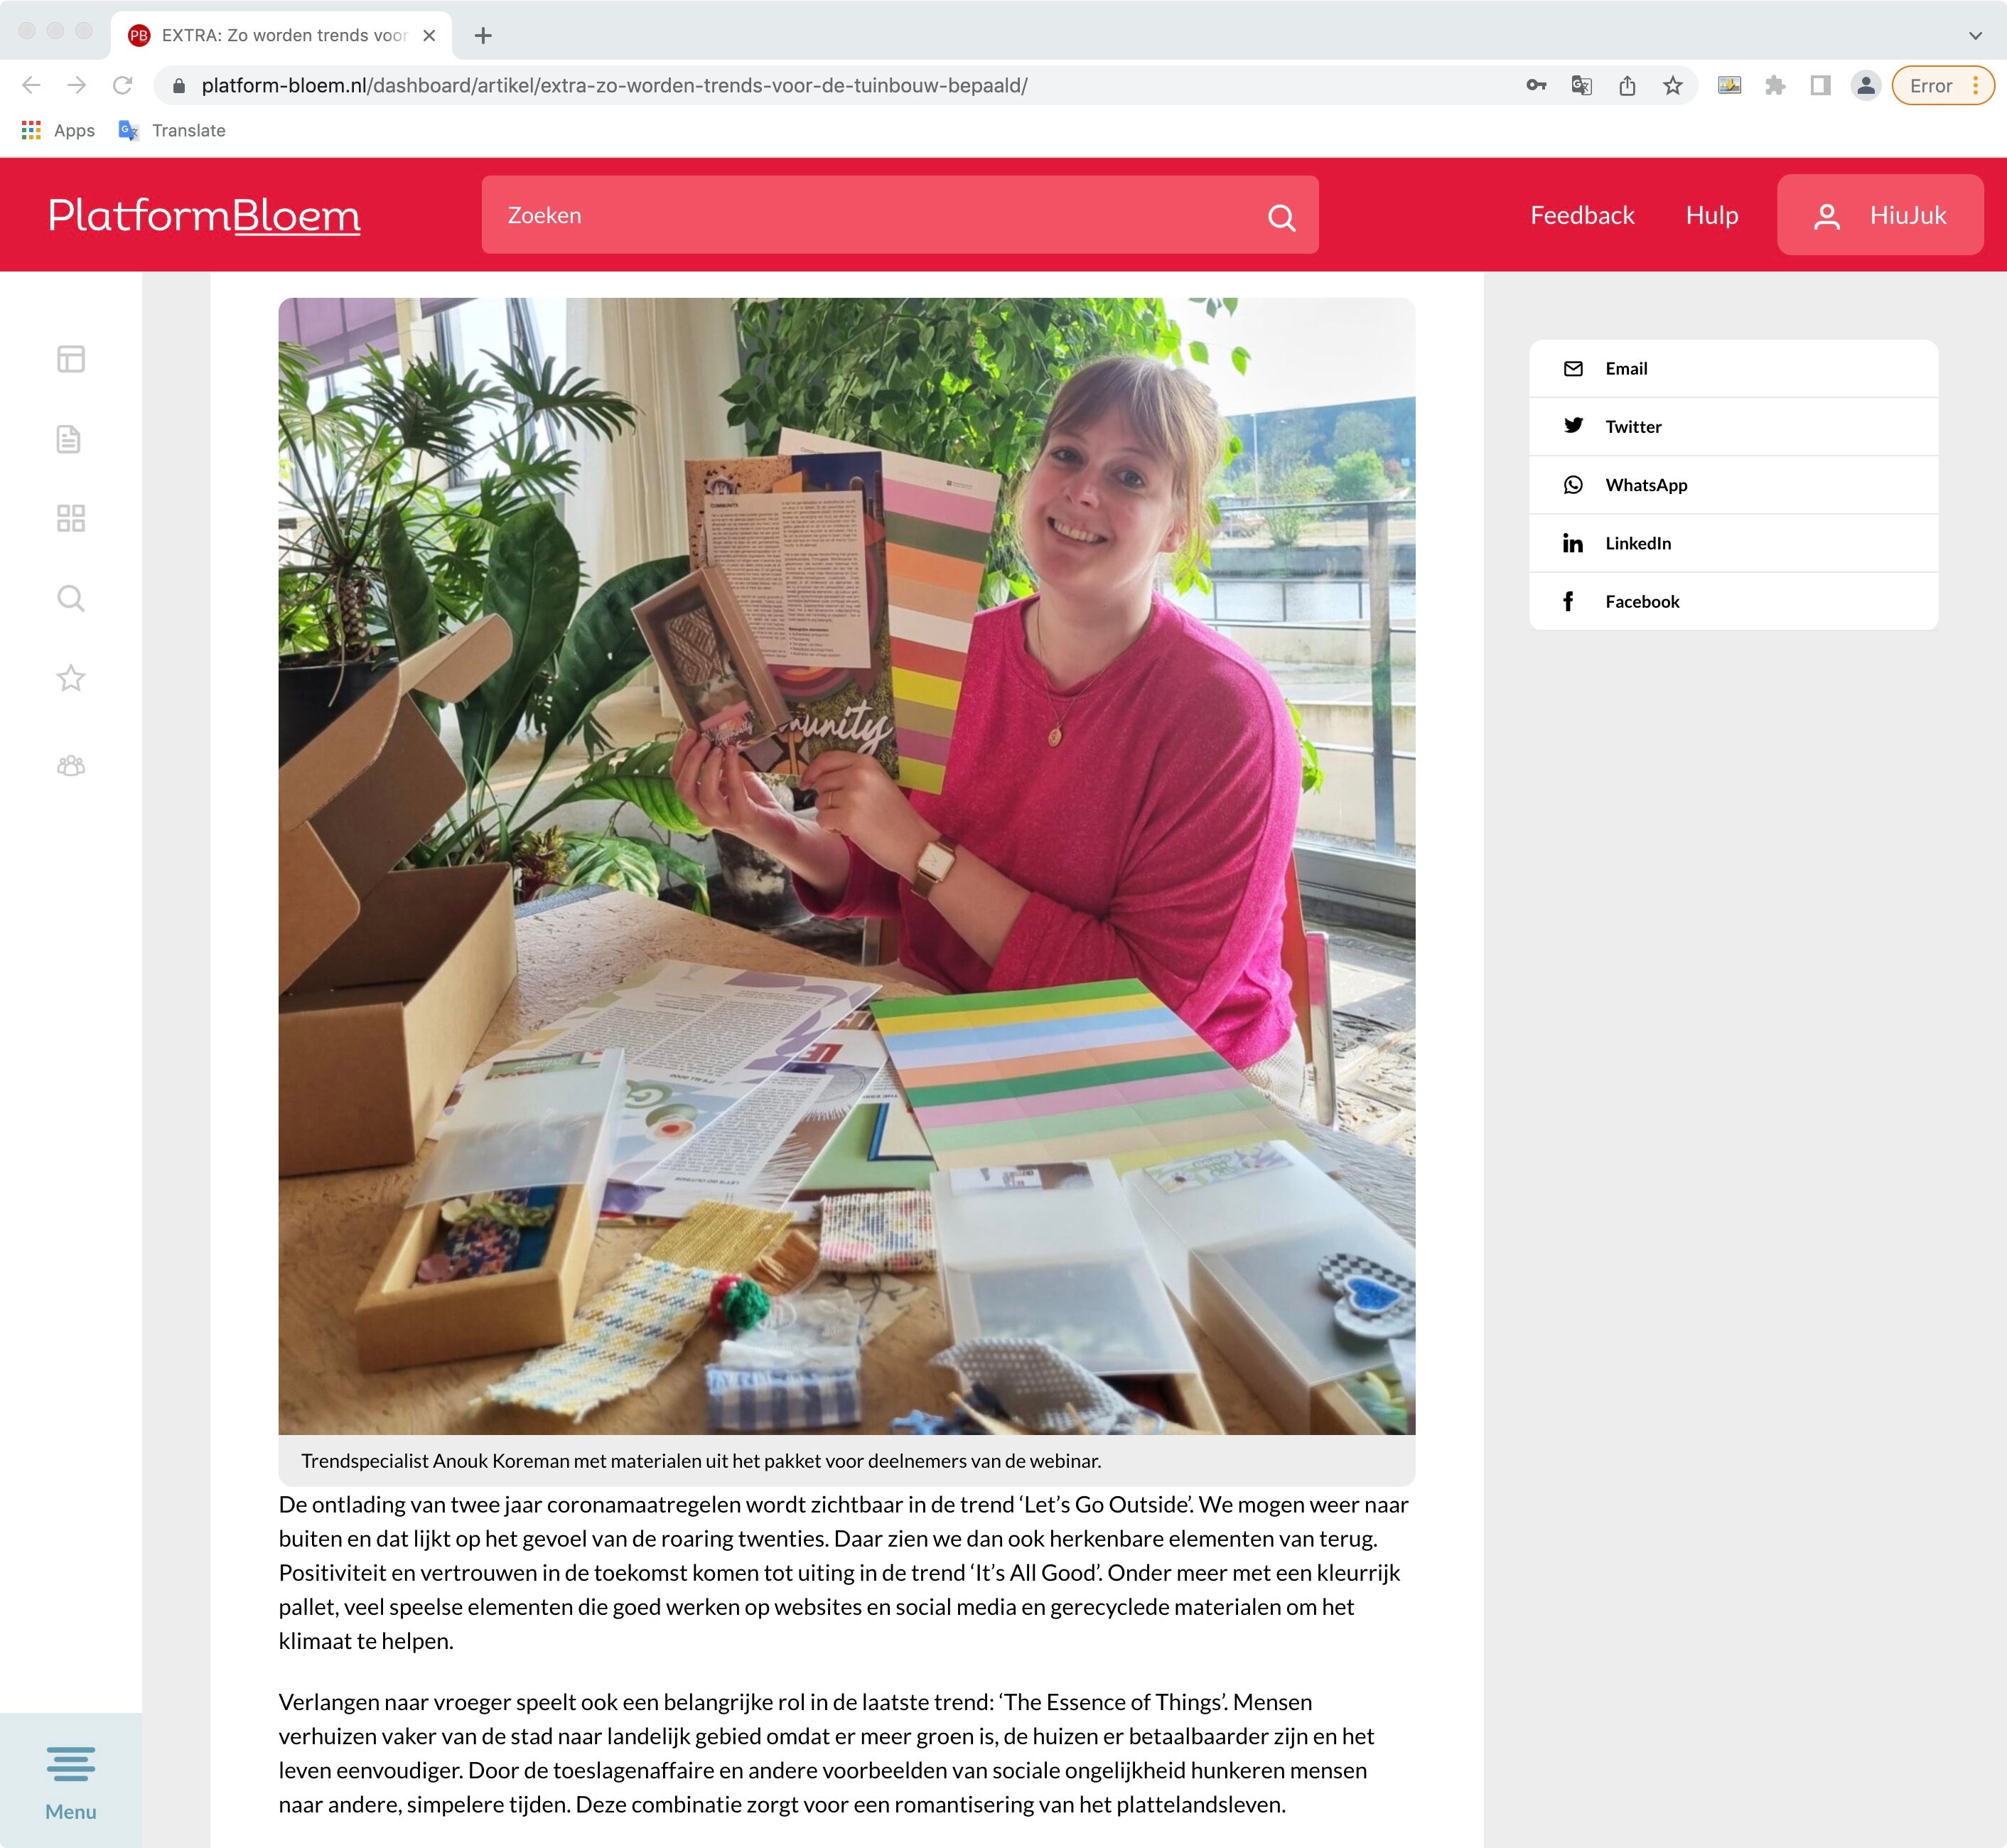This screenshot has width=2007, height=1848.
Task: Open the Chrome tab search chevron
Action: (x=1975, y=35)
